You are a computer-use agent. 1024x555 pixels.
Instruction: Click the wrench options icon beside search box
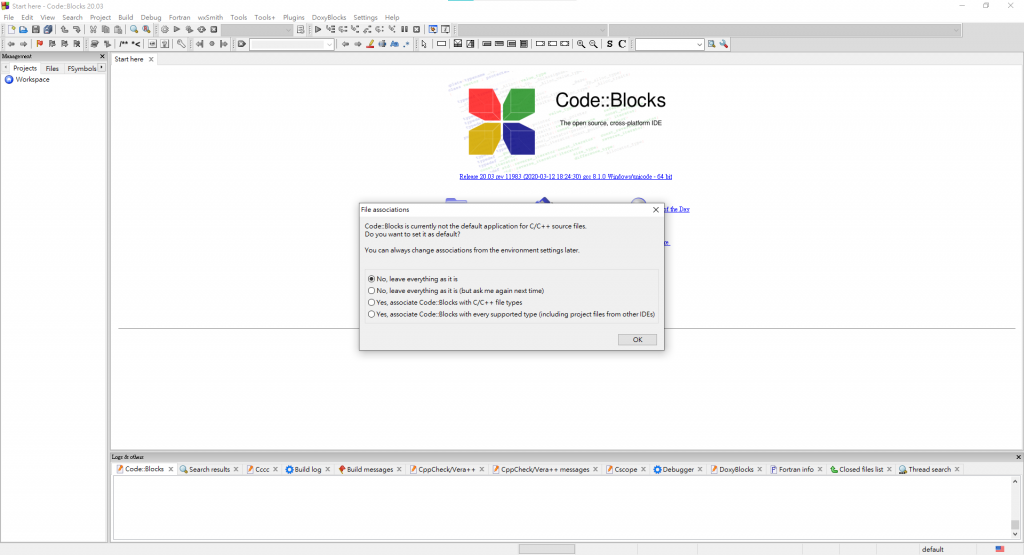click(x=724, y=44)
